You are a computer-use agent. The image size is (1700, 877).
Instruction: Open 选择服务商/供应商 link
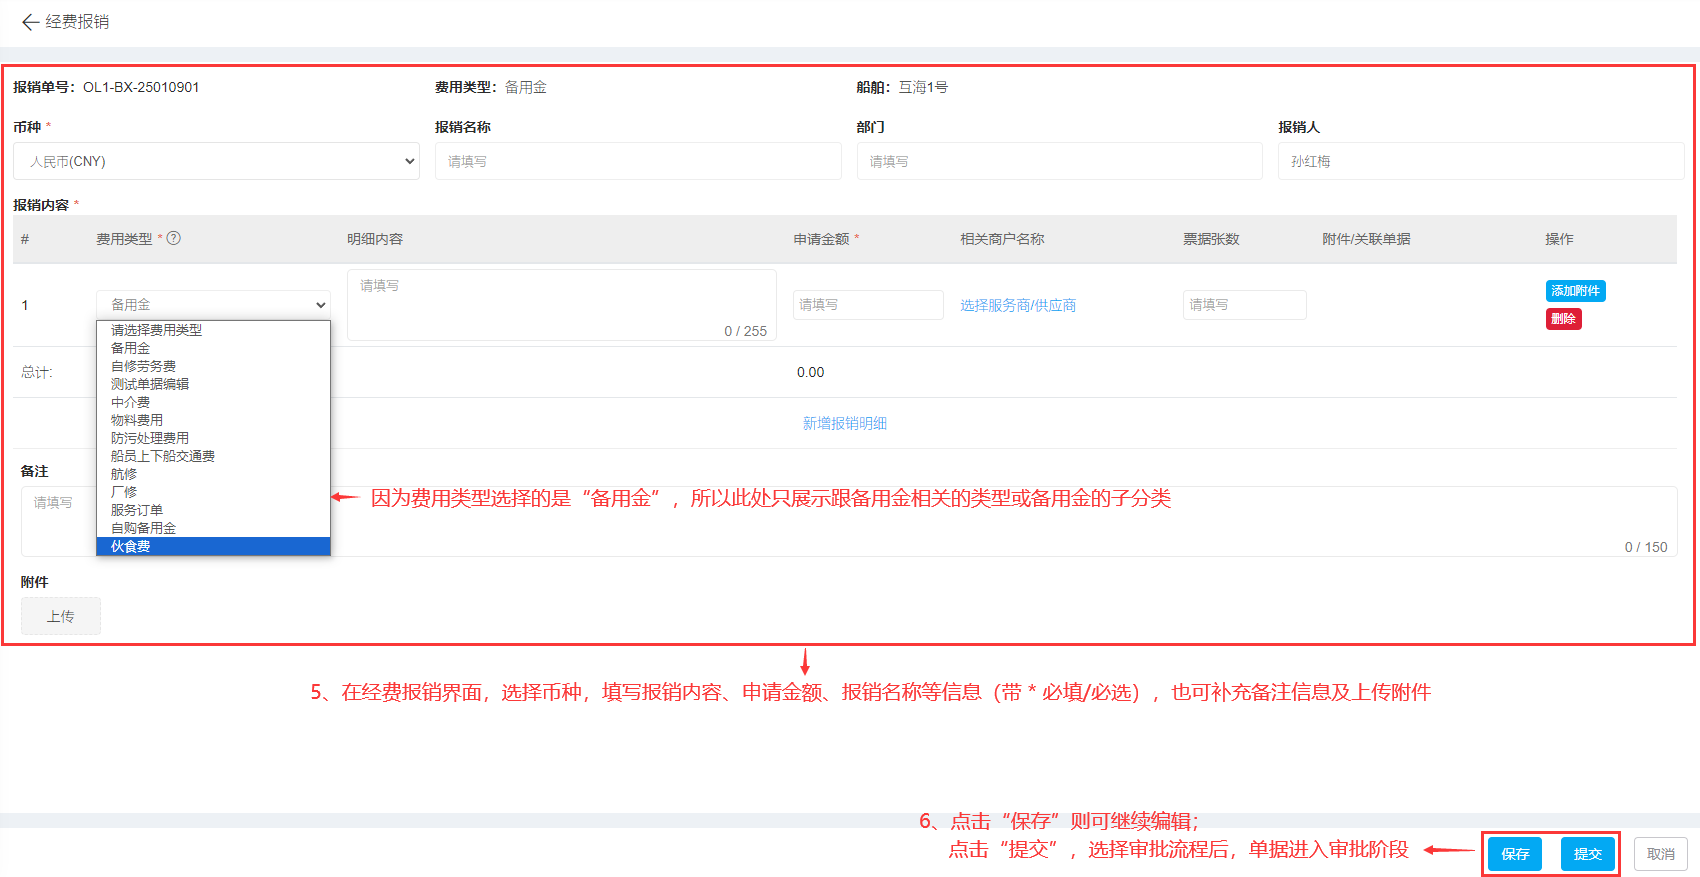coord(1018,305)
